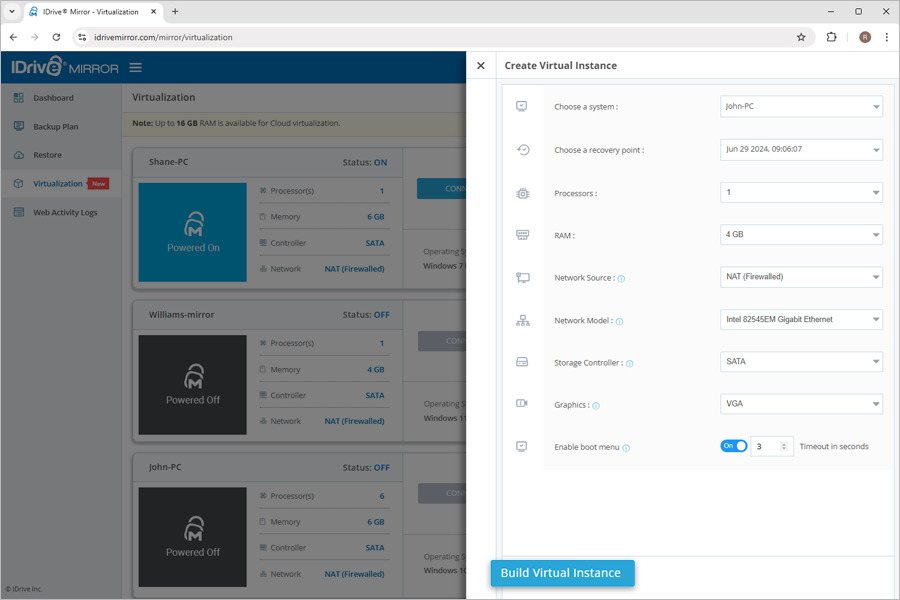Image resolution: width=900 pixels, height=600 pixels.
Task: Click Shane-PC Status: ON text
Action: (365, 162)
